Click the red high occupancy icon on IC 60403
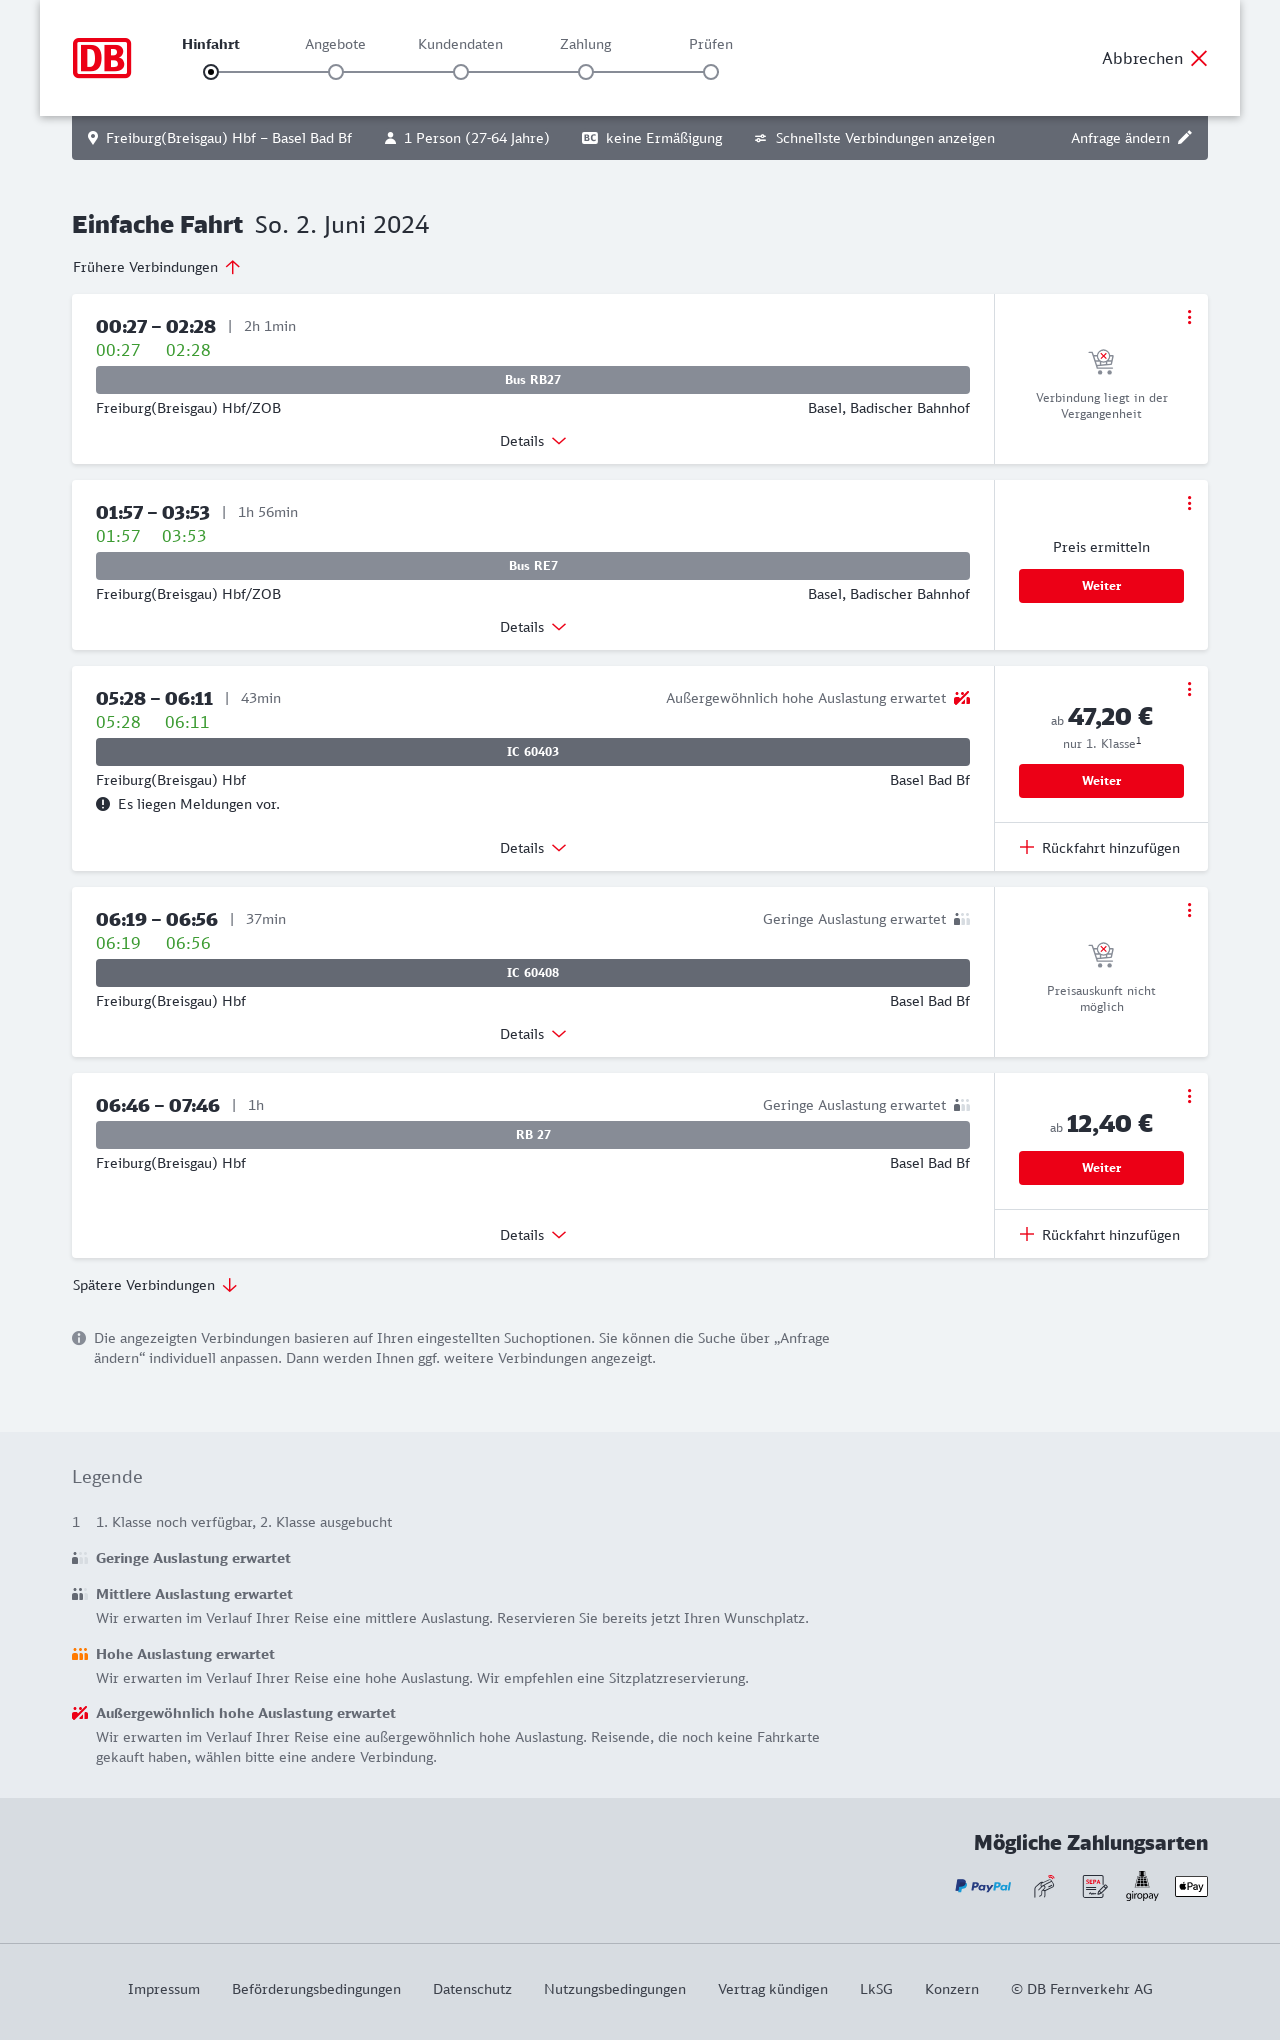The width and height of the screenshot is (1280, 2040). click(x=962, y=698)
